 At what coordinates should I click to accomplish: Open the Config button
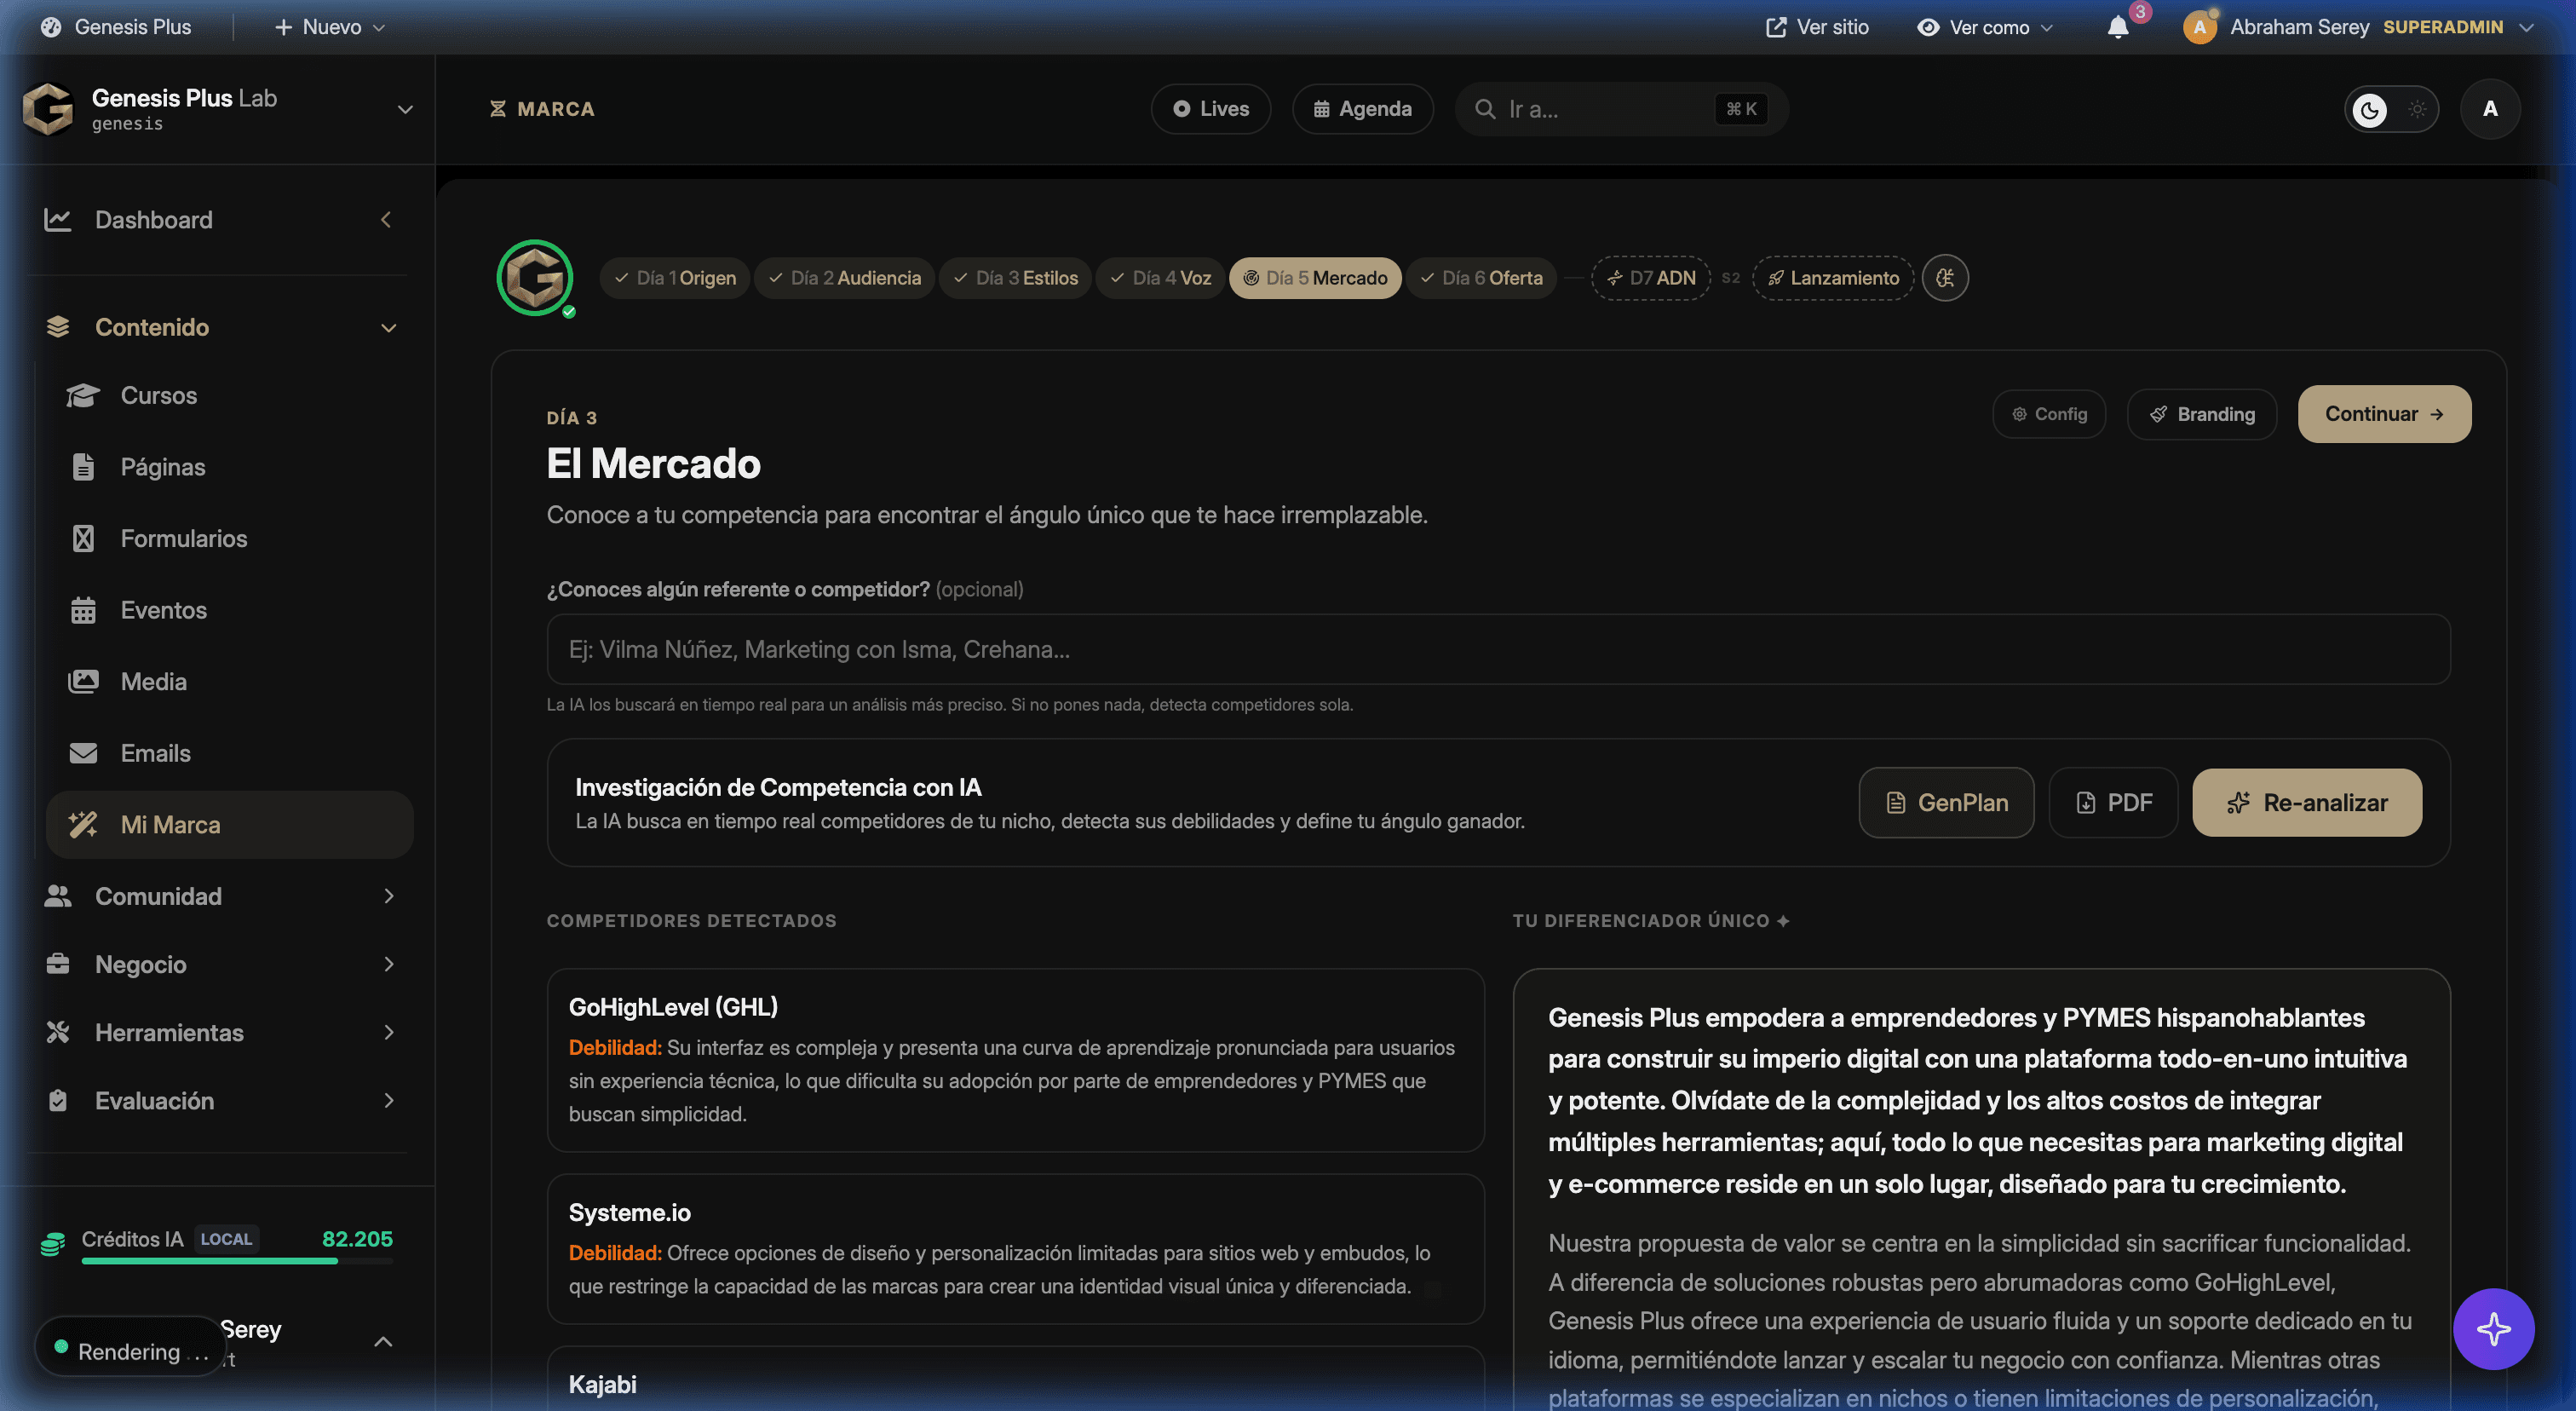click(2049, 414)
